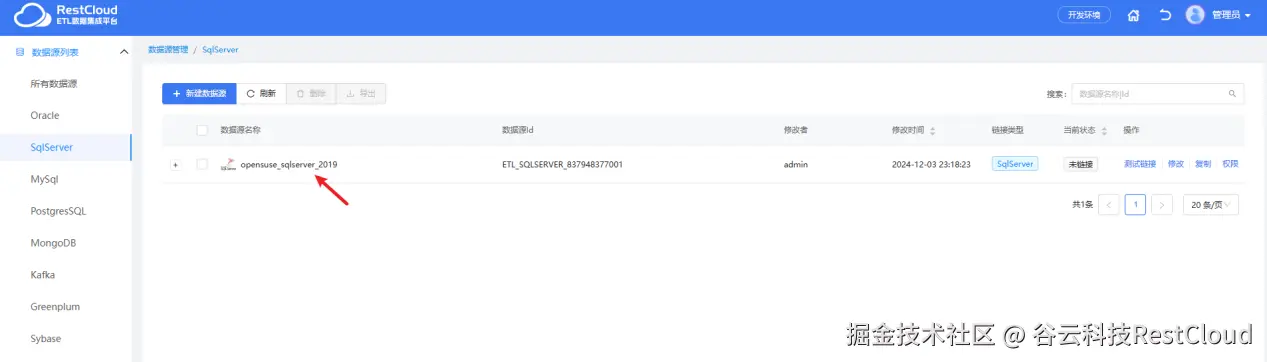
Task: Click the 链接类型 column header
Action: (1008, 131)
